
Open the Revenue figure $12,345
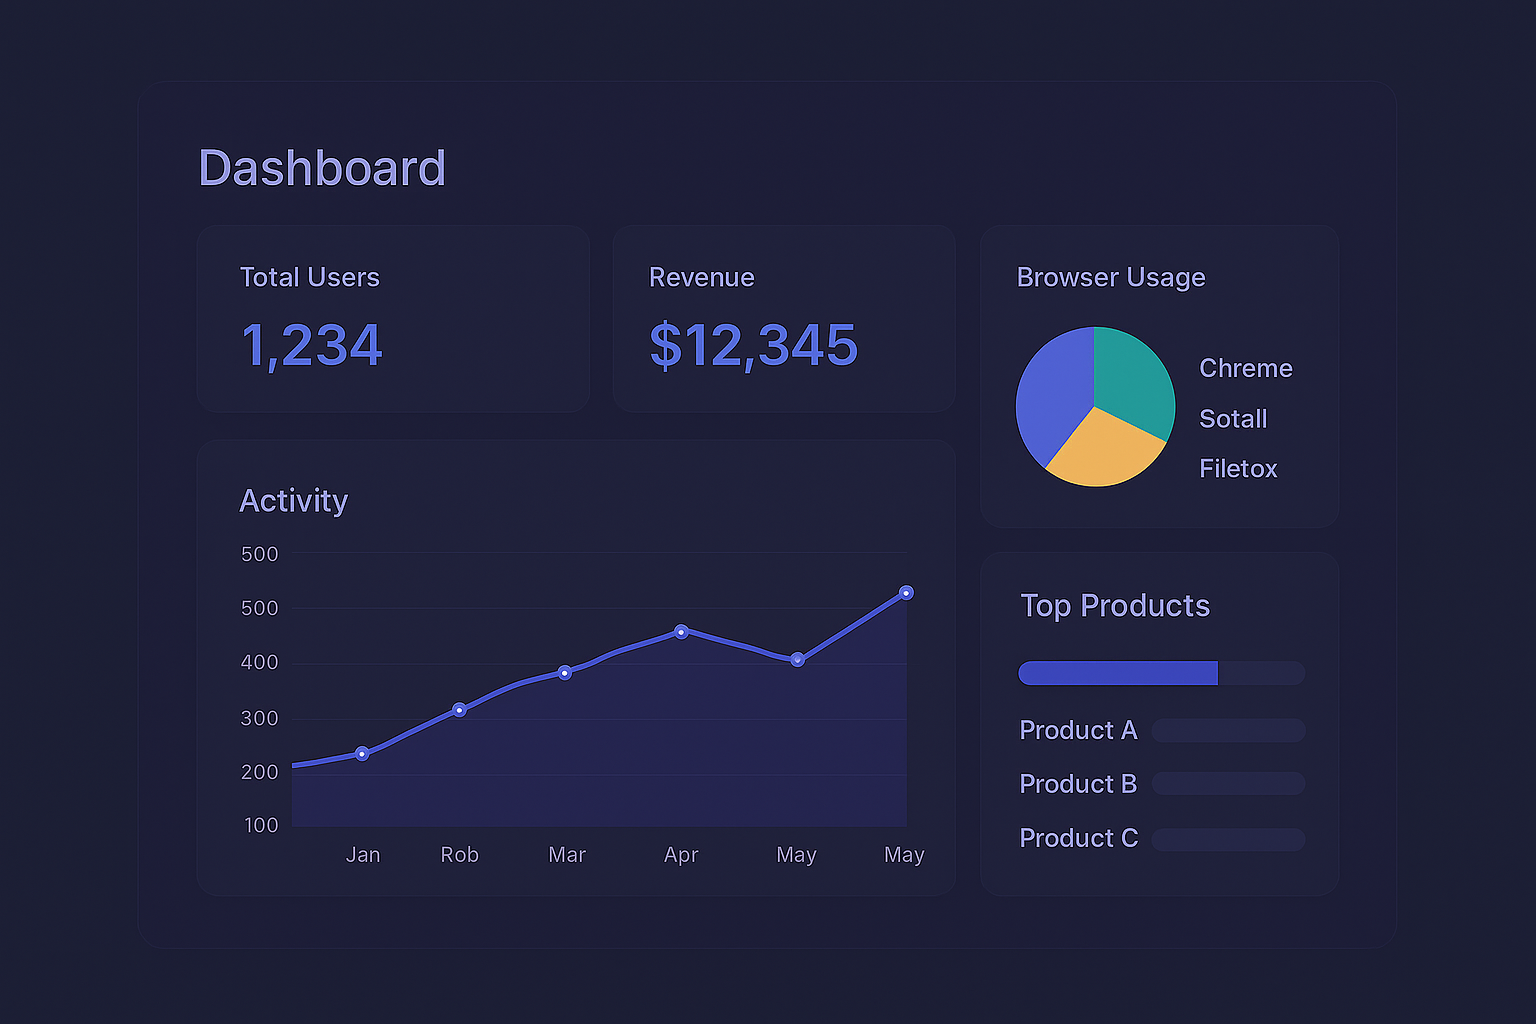[x=753, y=346]
